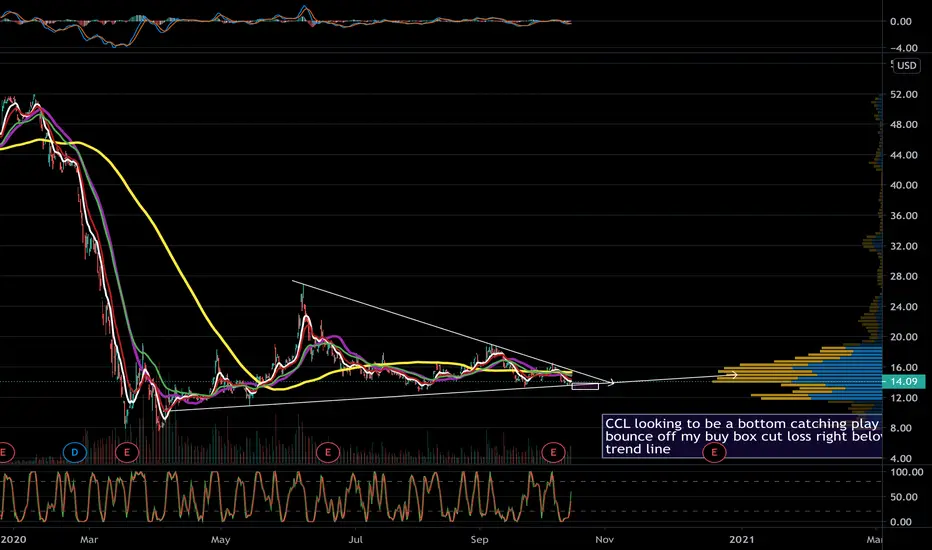Click the 32.00 price axis label

click(903, 246)
